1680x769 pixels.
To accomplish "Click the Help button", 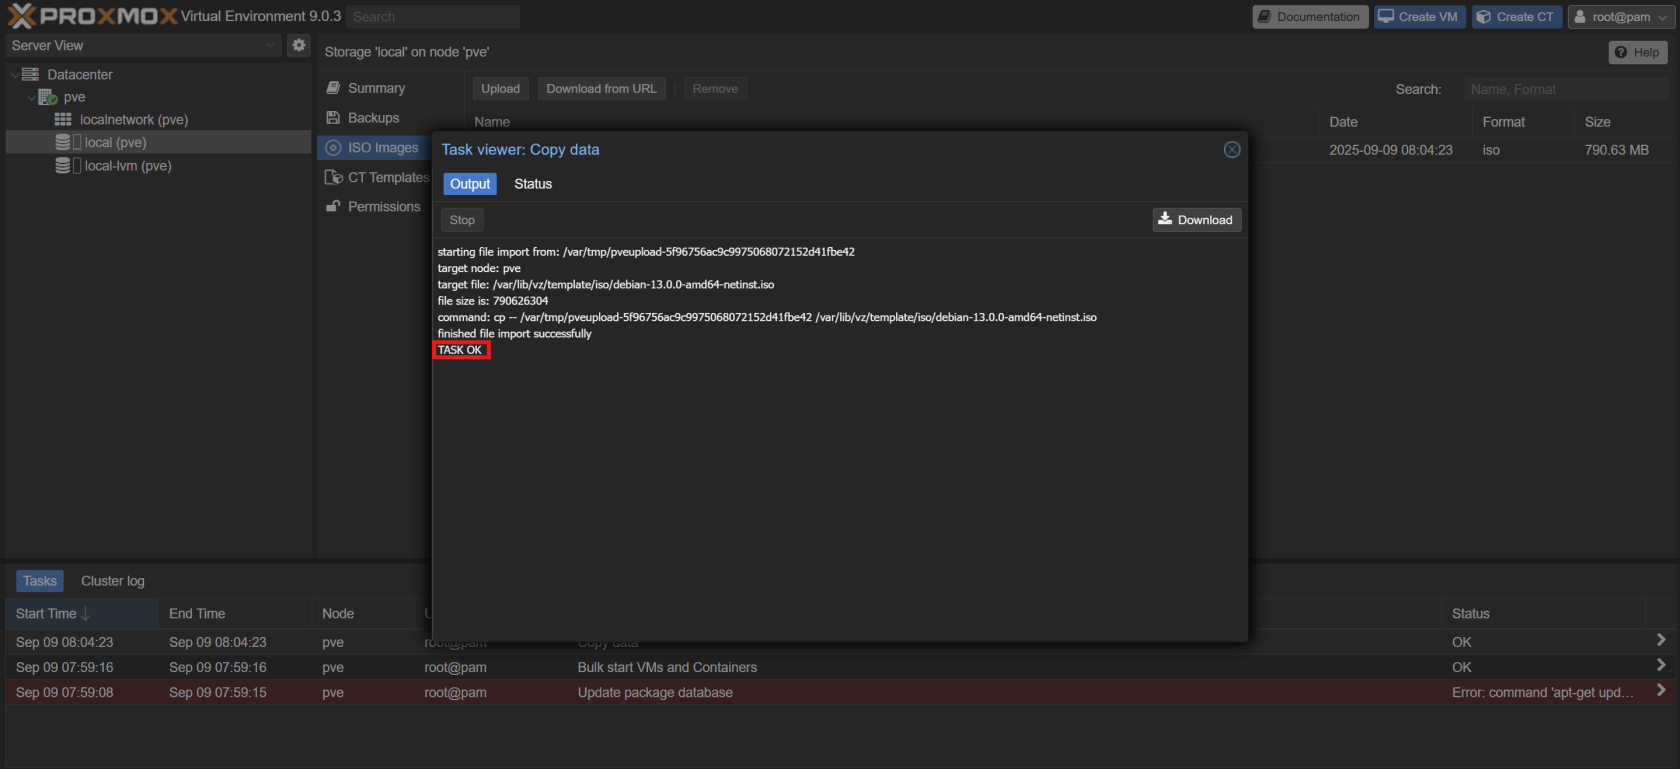I will click(1637, 52).
